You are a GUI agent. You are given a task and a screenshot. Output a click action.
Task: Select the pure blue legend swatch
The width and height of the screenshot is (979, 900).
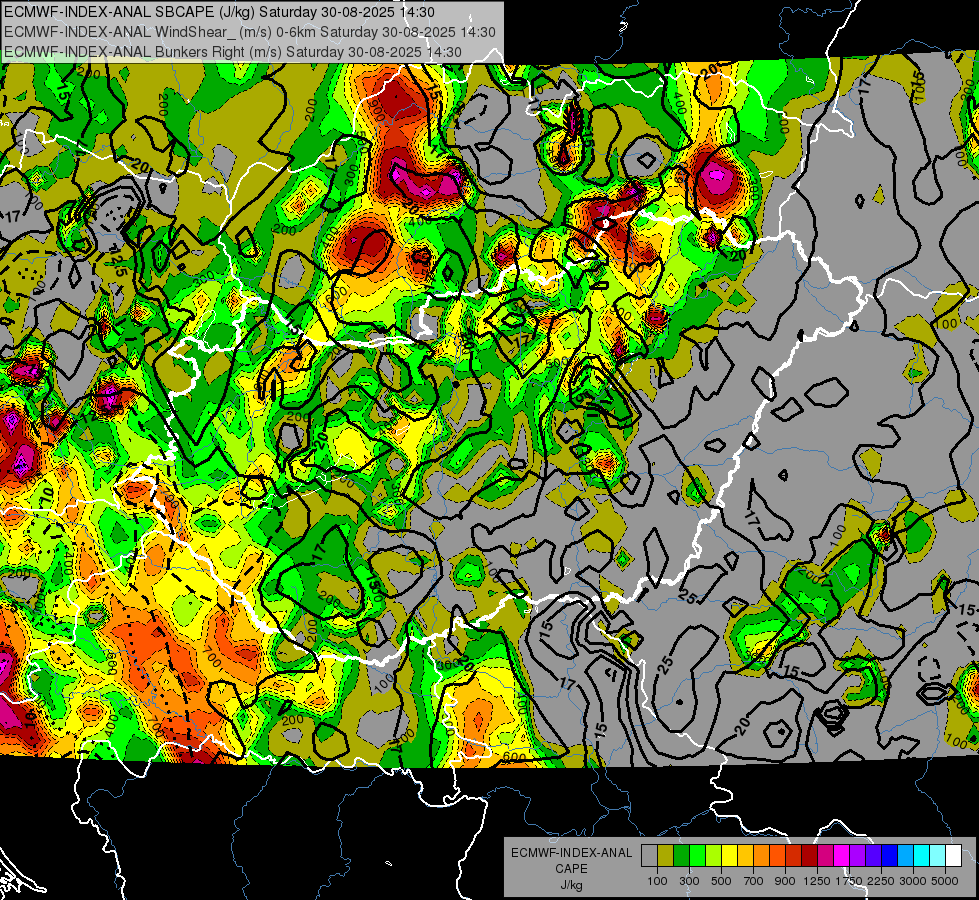coord(890,856)
